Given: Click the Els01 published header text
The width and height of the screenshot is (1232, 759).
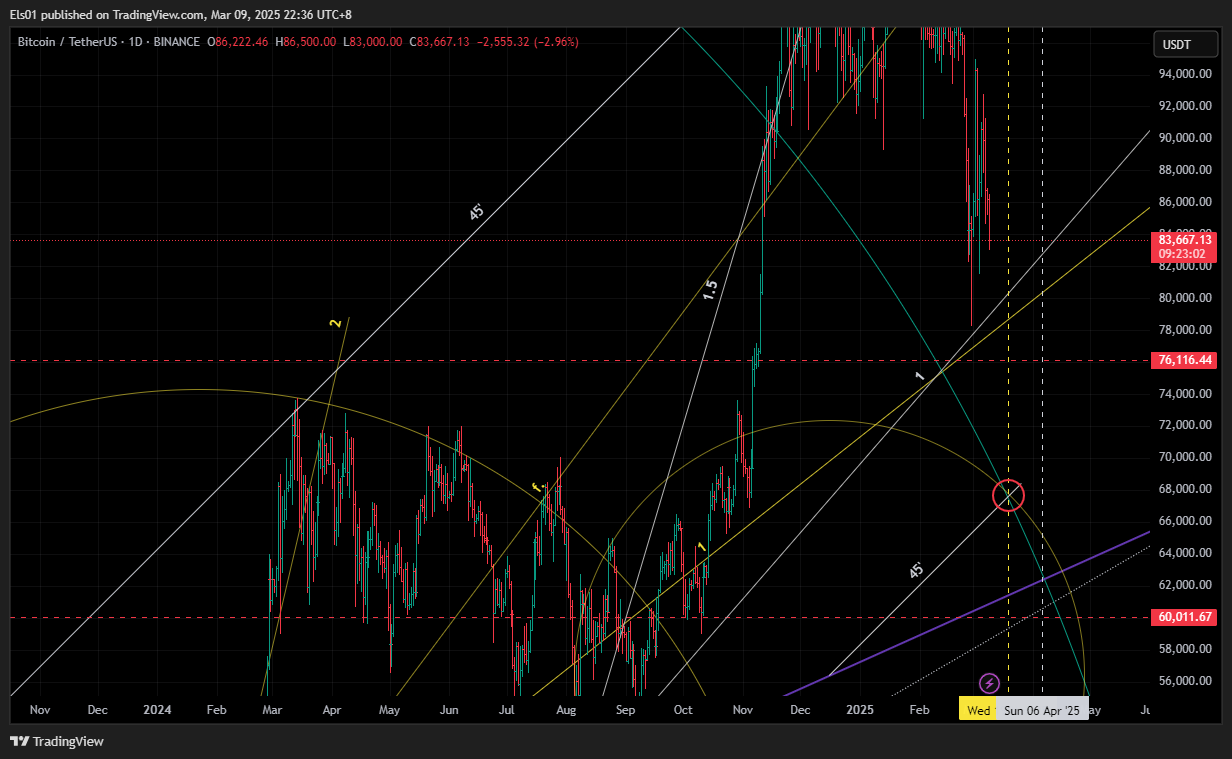Looking at the screenshot, I should pyautogui.click(x=181, y=14).
